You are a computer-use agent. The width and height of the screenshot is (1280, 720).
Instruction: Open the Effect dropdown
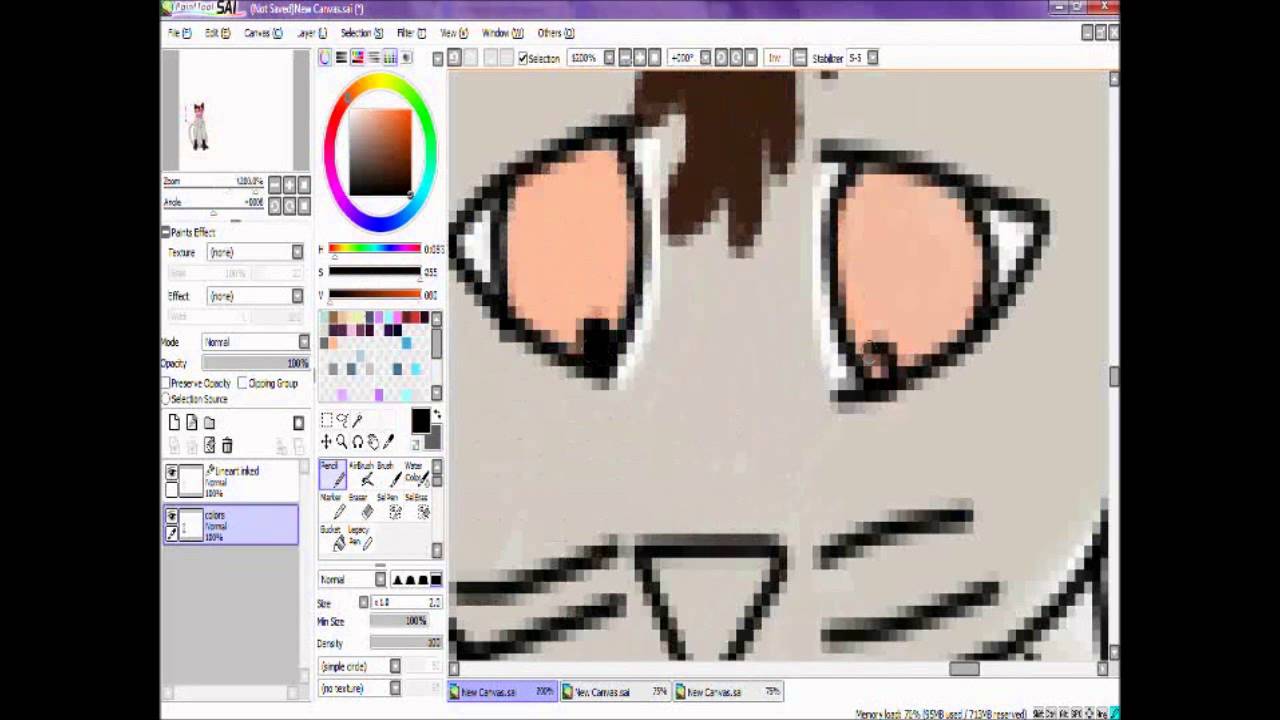(x=255, y=296)
